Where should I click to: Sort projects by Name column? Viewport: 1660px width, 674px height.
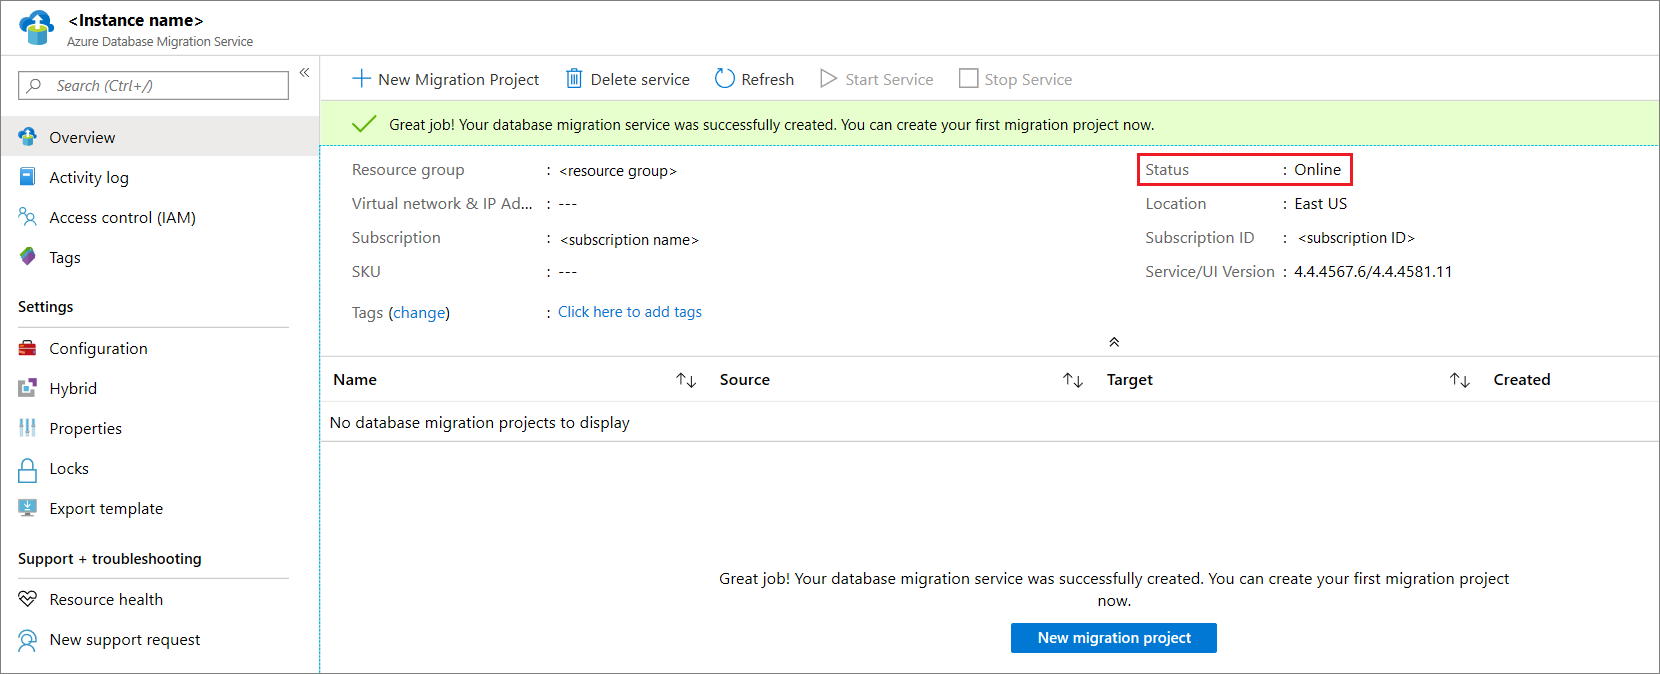pyautogui.click(x=686, y=380)
